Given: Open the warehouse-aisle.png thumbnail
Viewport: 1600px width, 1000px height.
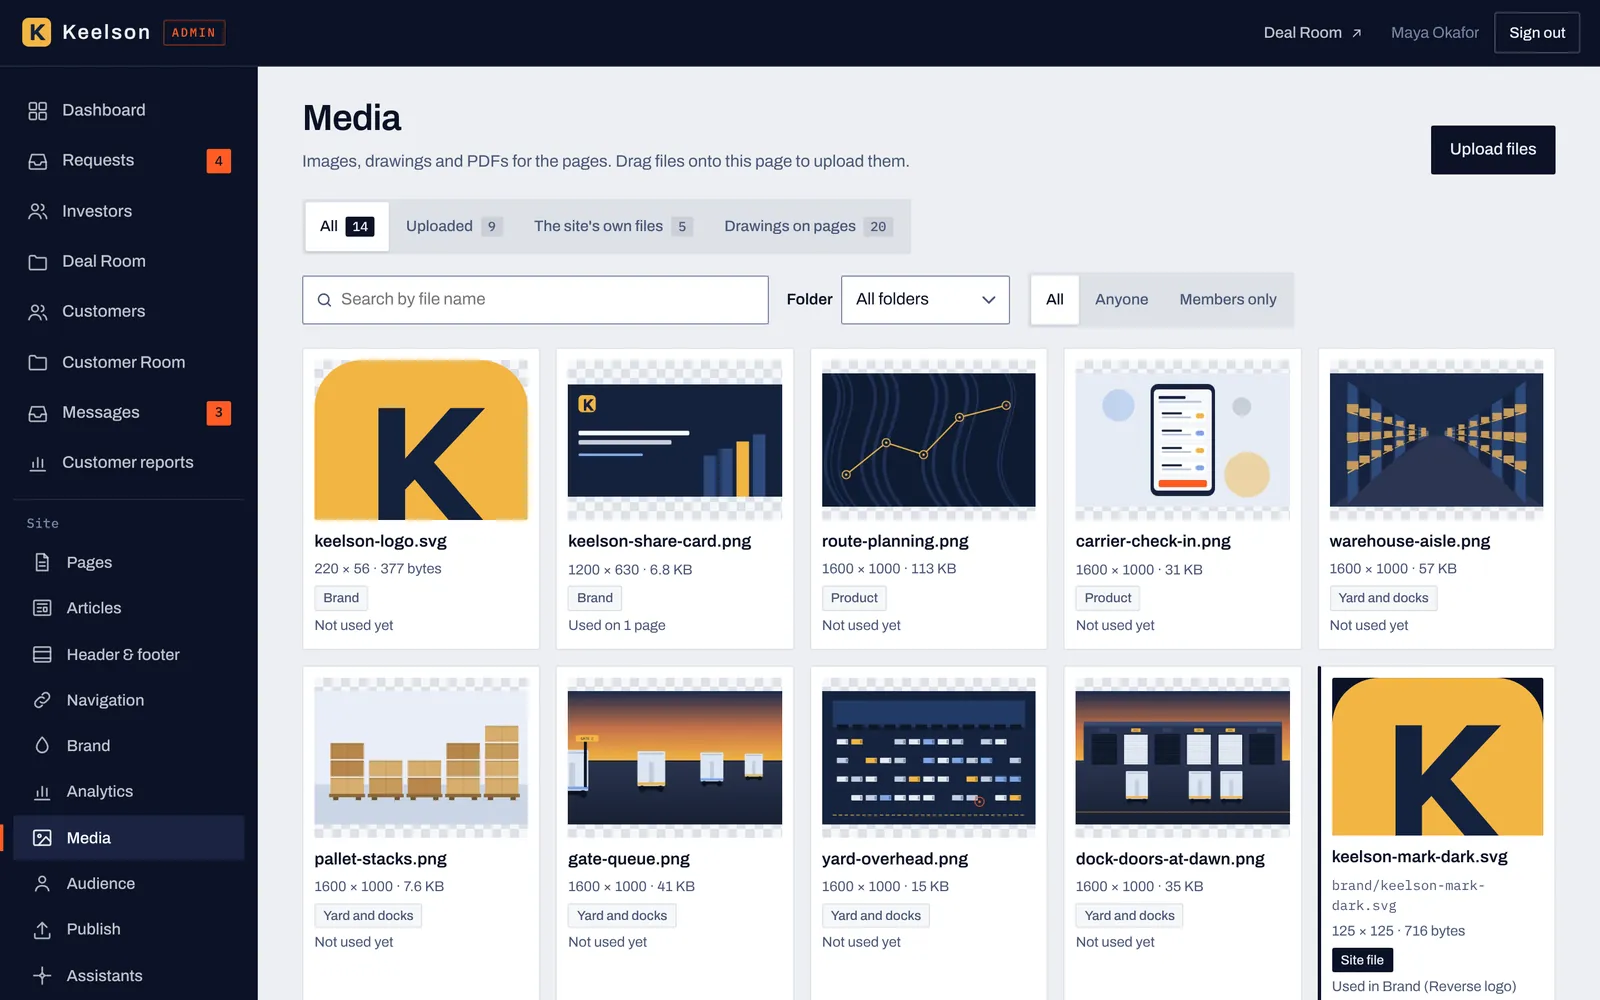Looking at the screenshot, I should click(x=1436, y=440).
